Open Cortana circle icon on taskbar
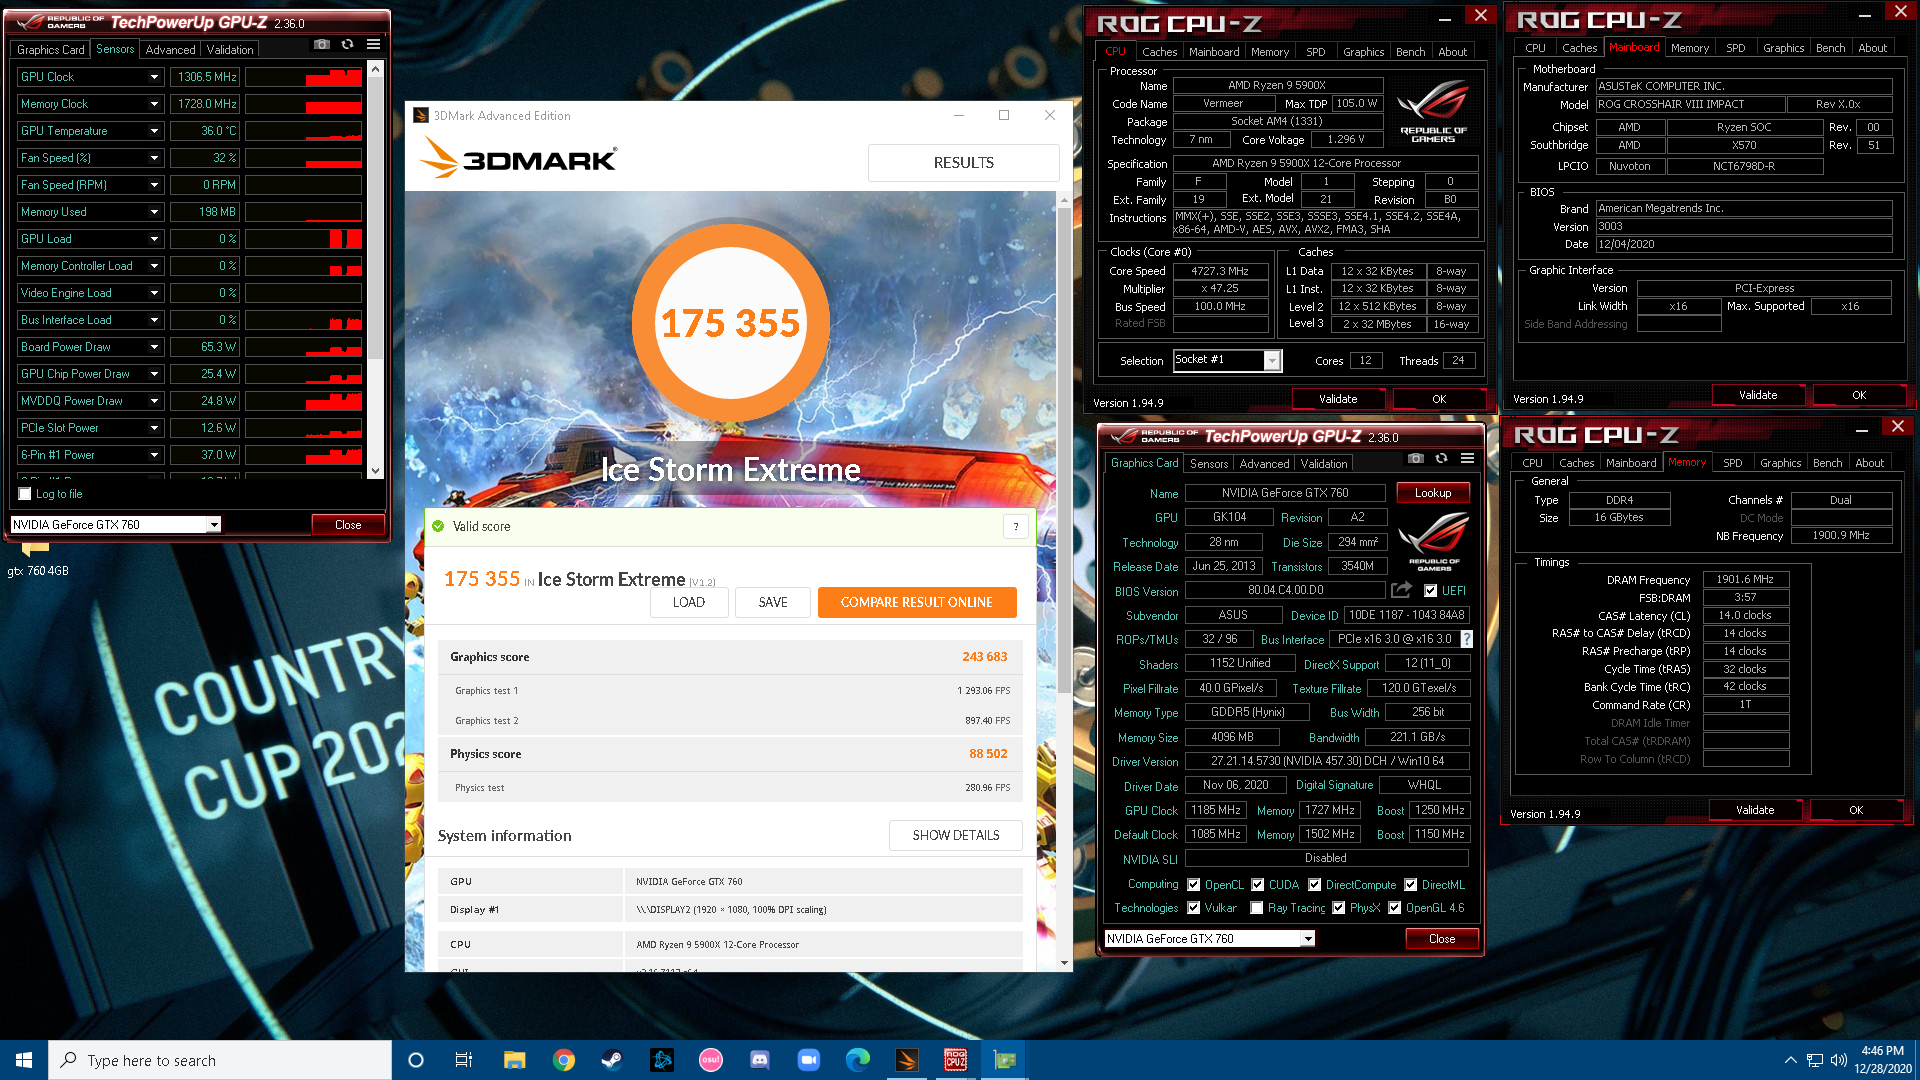 416,1060
